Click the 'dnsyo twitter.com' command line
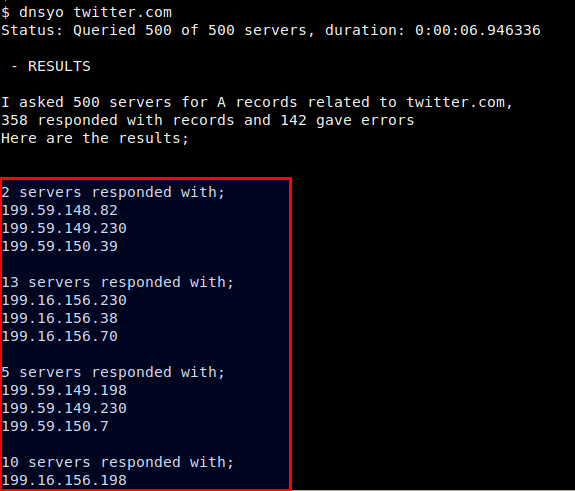 point(86,12)
